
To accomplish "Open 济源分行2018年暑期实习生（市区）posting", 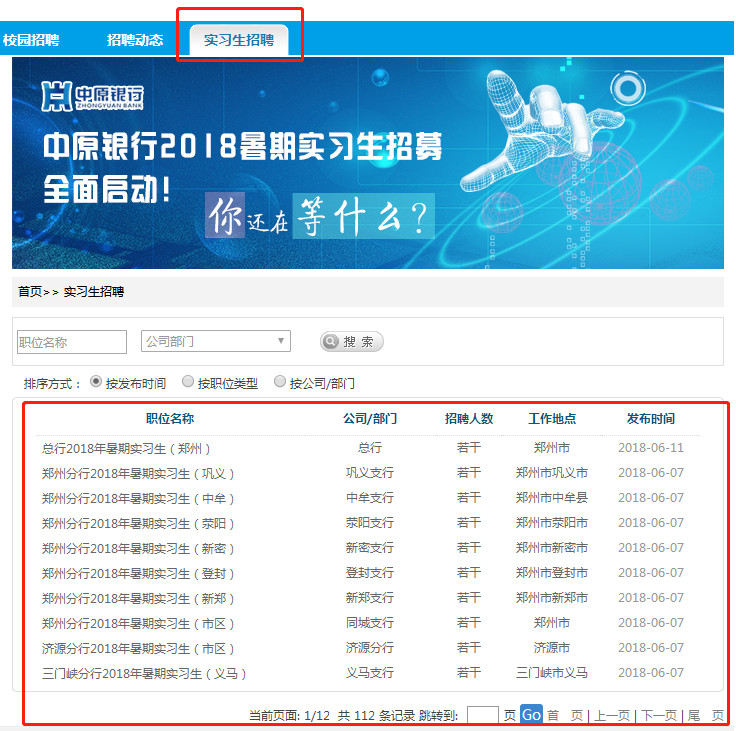I will 138,648.
